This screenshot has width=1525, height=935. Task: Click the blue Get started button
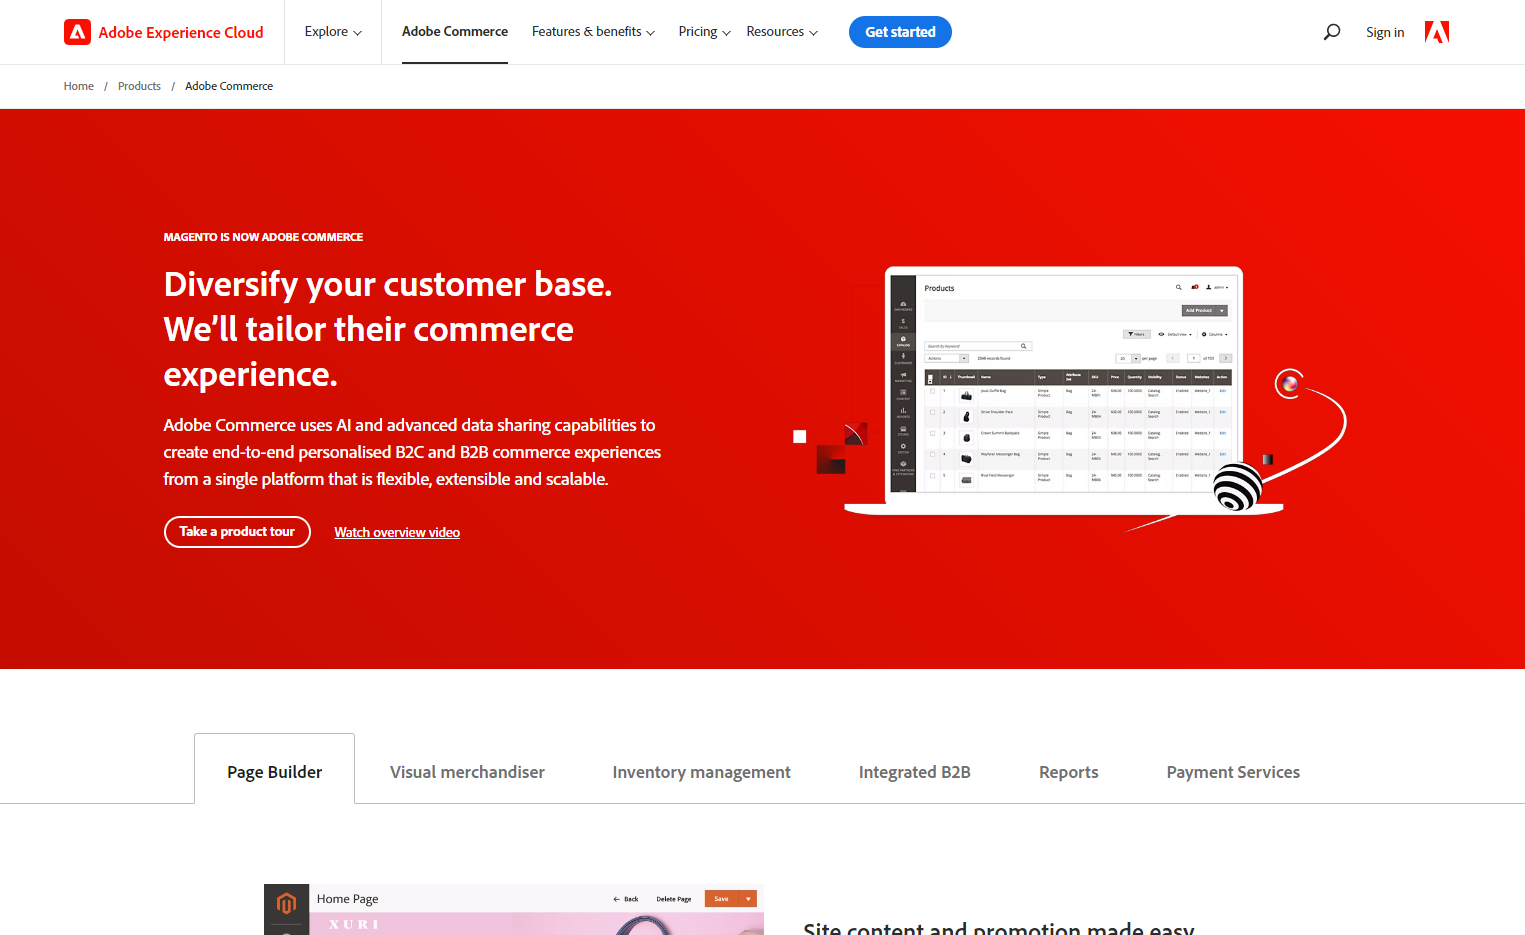pyautogui.click(x=900, y=32)
